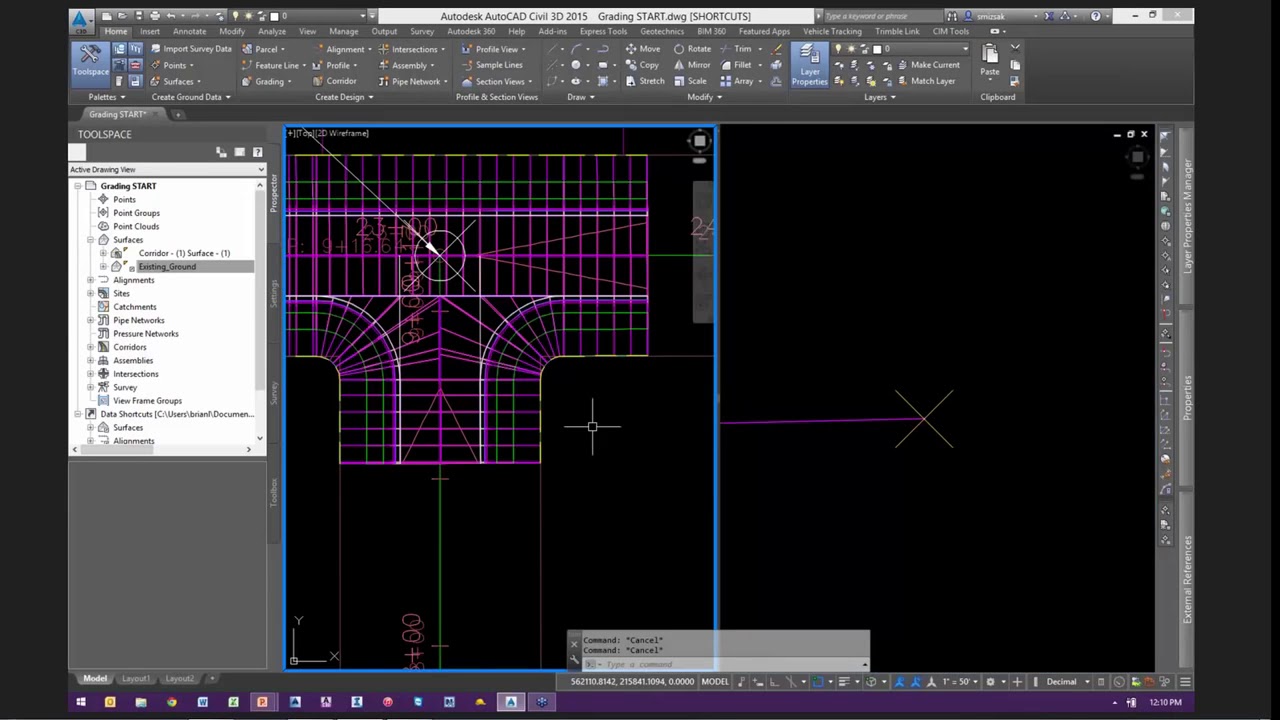Click the Windows Start button
Screen dimensions: 1280x720
(x=80, y=702)
